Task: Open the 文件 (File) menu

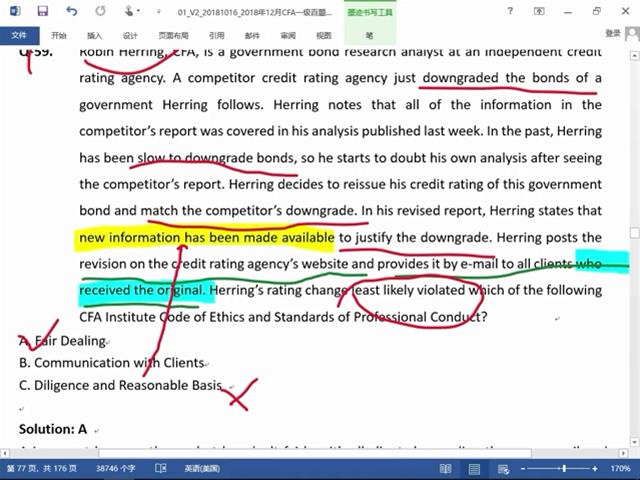Action: [x=19, y=34]
